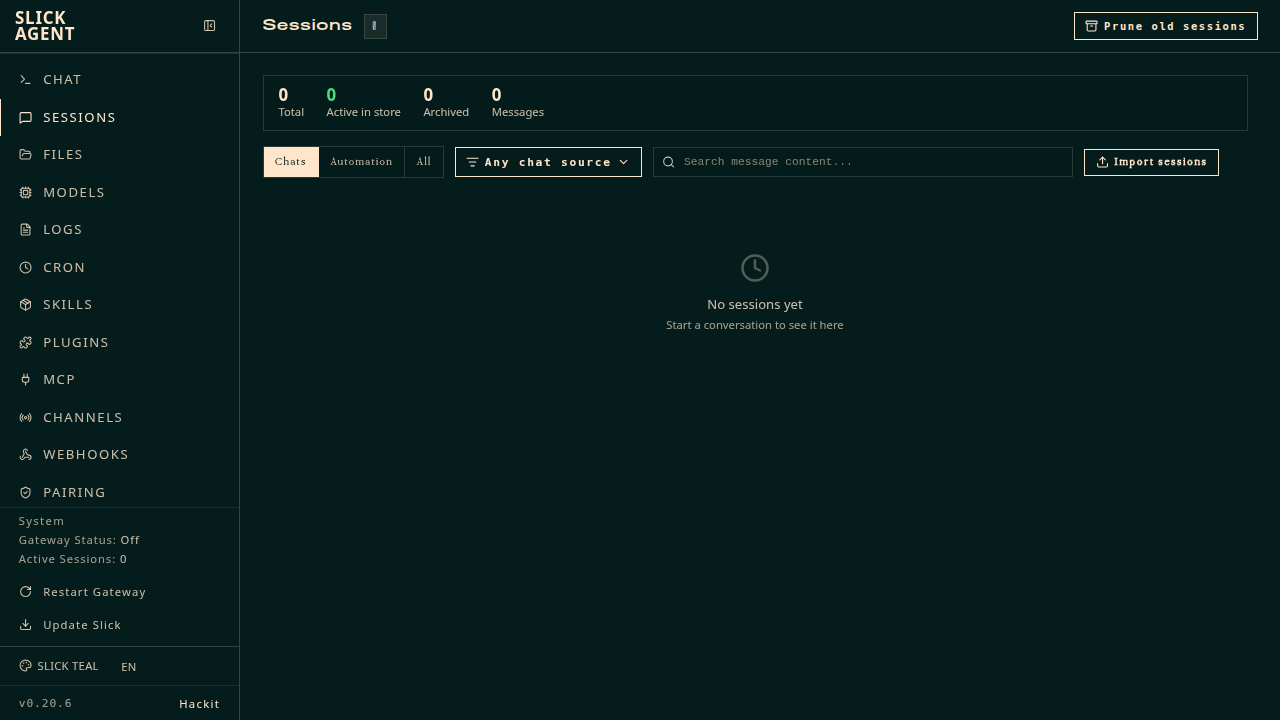Click the Restart Gateway refresh icon
The height and width of the screenshot is (720, 1280).
(x=26, y=592)
